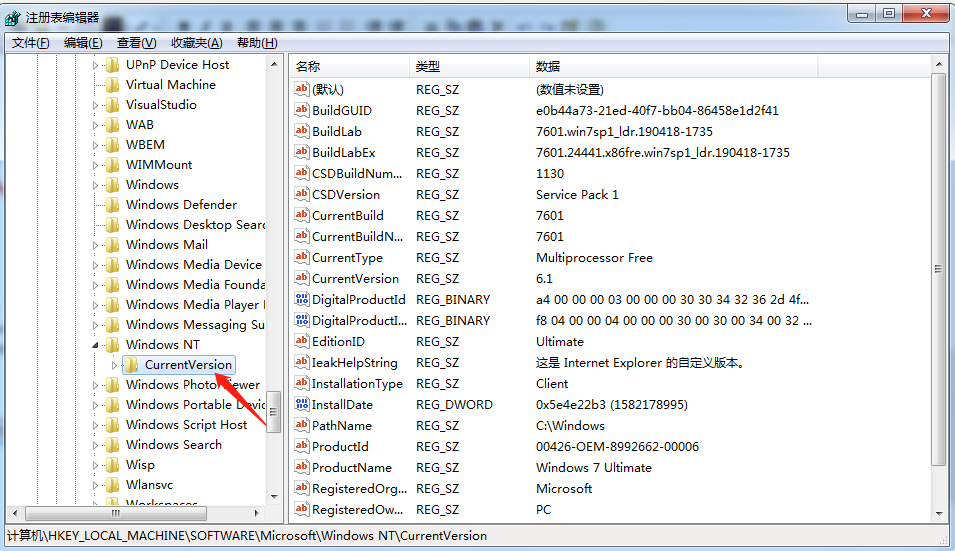Collapse the Windows NT tree node
The height and width of the screenshot is (551, 955).
(x=97, y=345)
